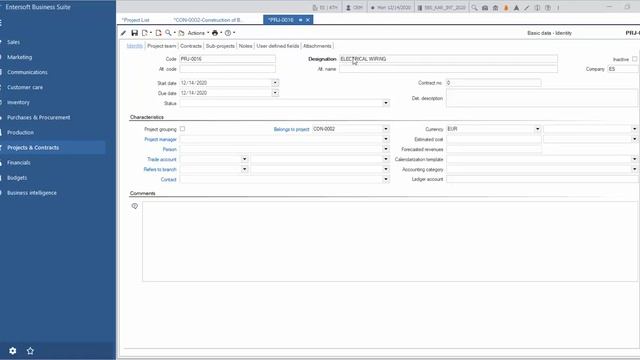640x360 pixels.
Task: Click the camera icon in the top bar
Action: [485, 7]
